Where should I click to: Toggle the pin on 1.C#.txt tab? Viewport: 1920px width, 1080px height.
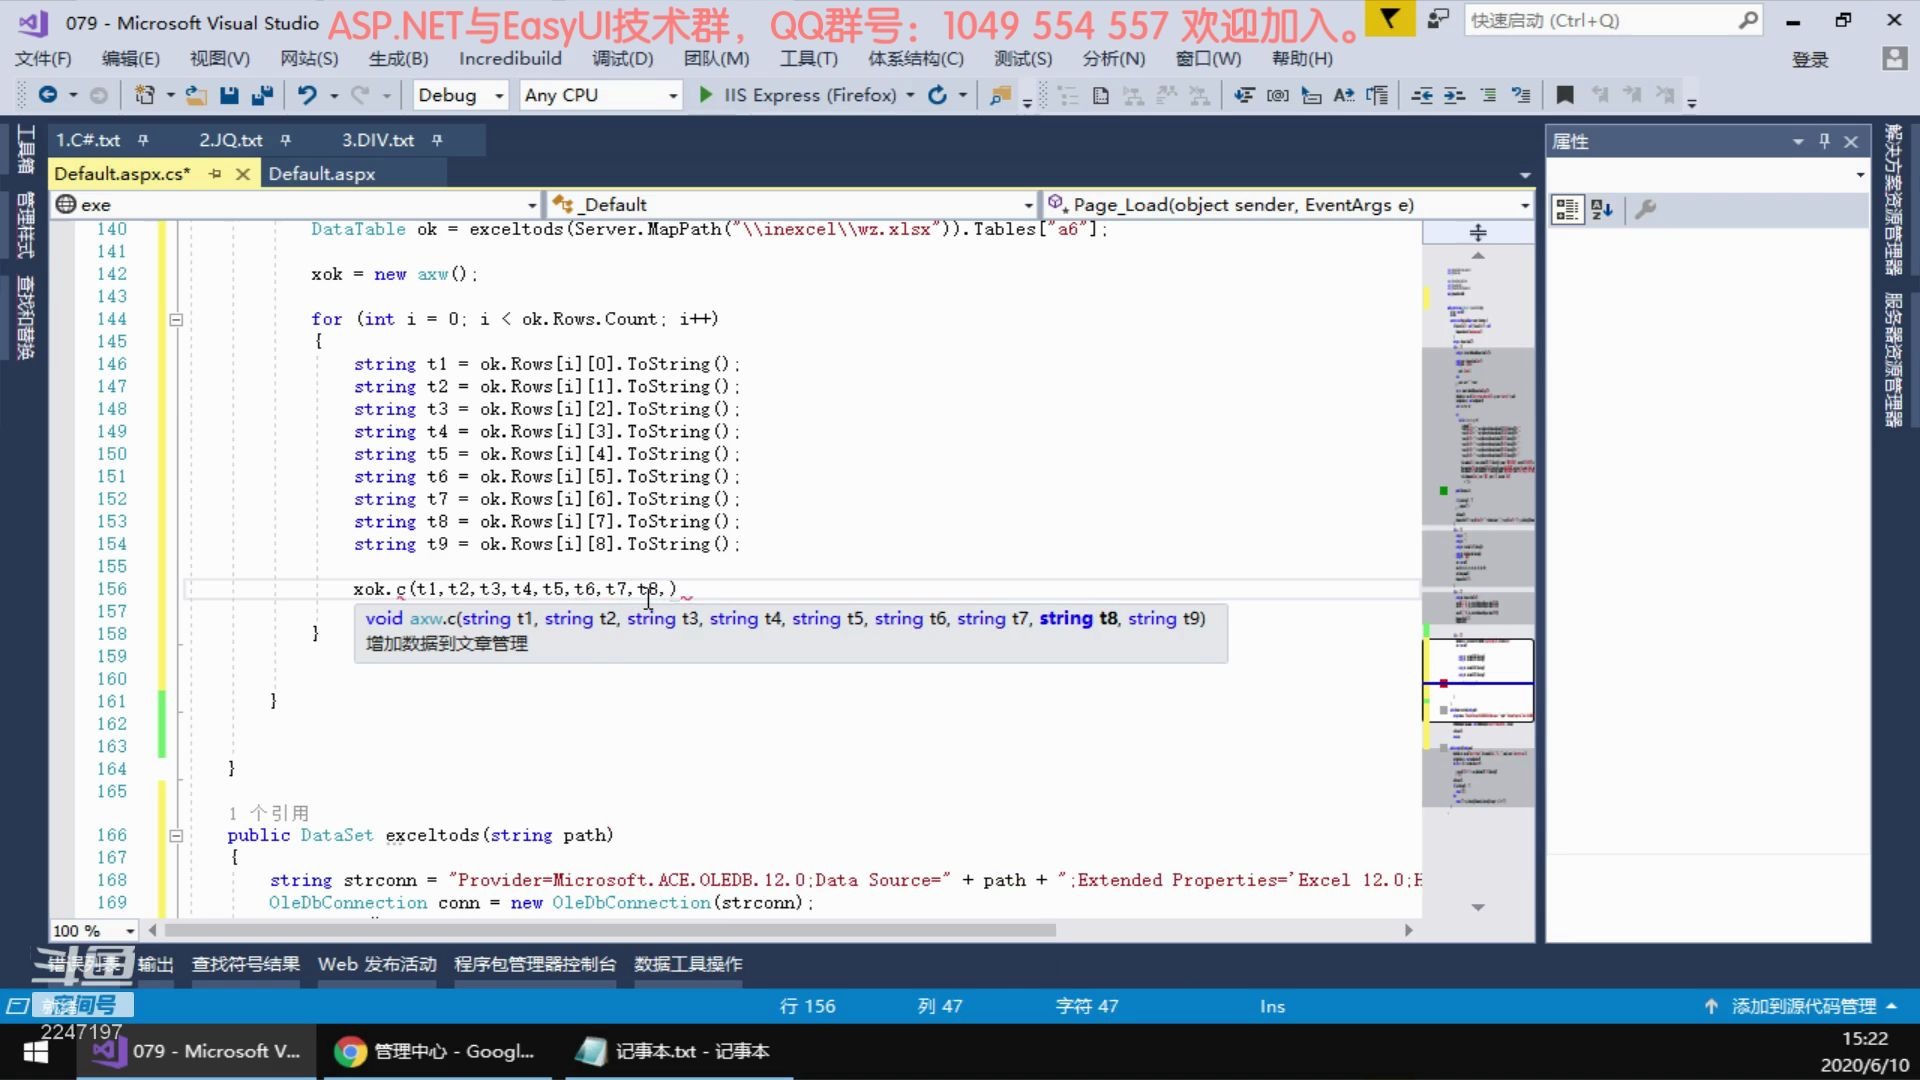[x=143, y=140]
